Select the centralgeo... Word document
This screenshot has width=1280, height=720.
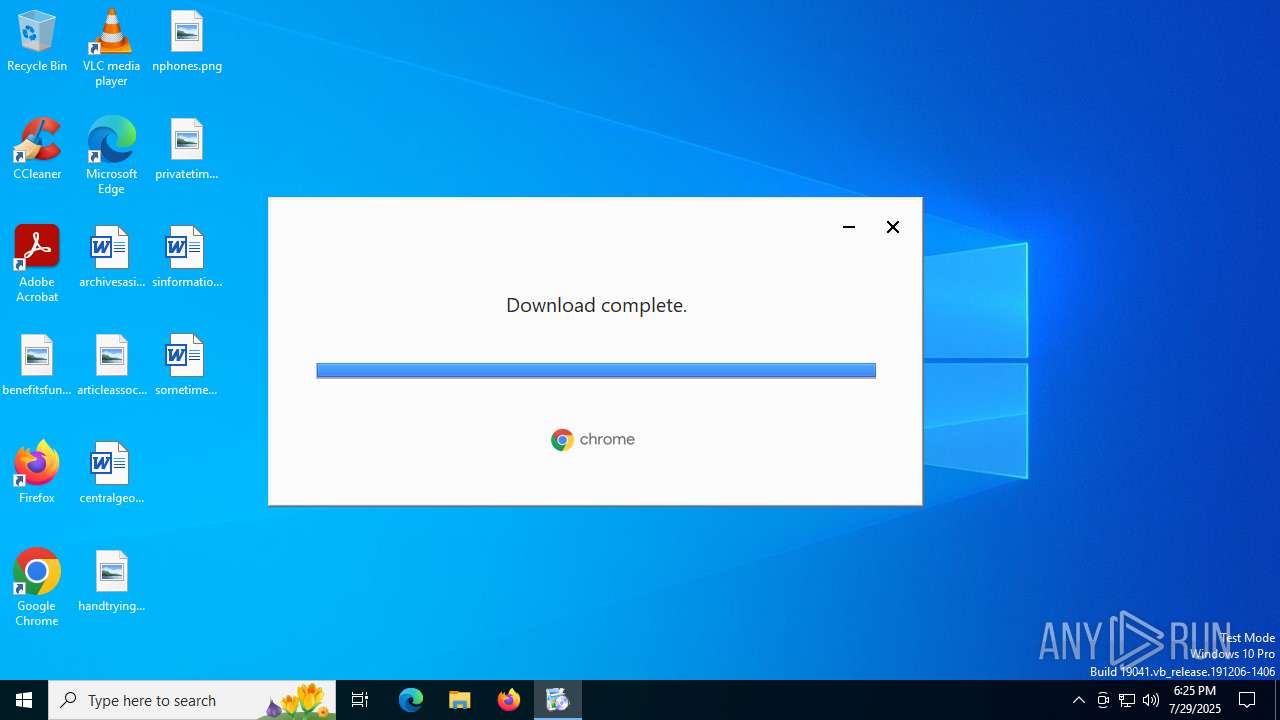pos(111,474)
